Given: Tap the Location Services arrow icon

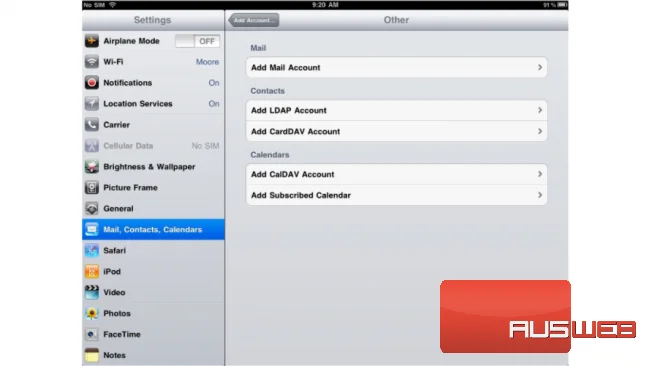Looking at the screenshot, I should (x=92, y=104).
